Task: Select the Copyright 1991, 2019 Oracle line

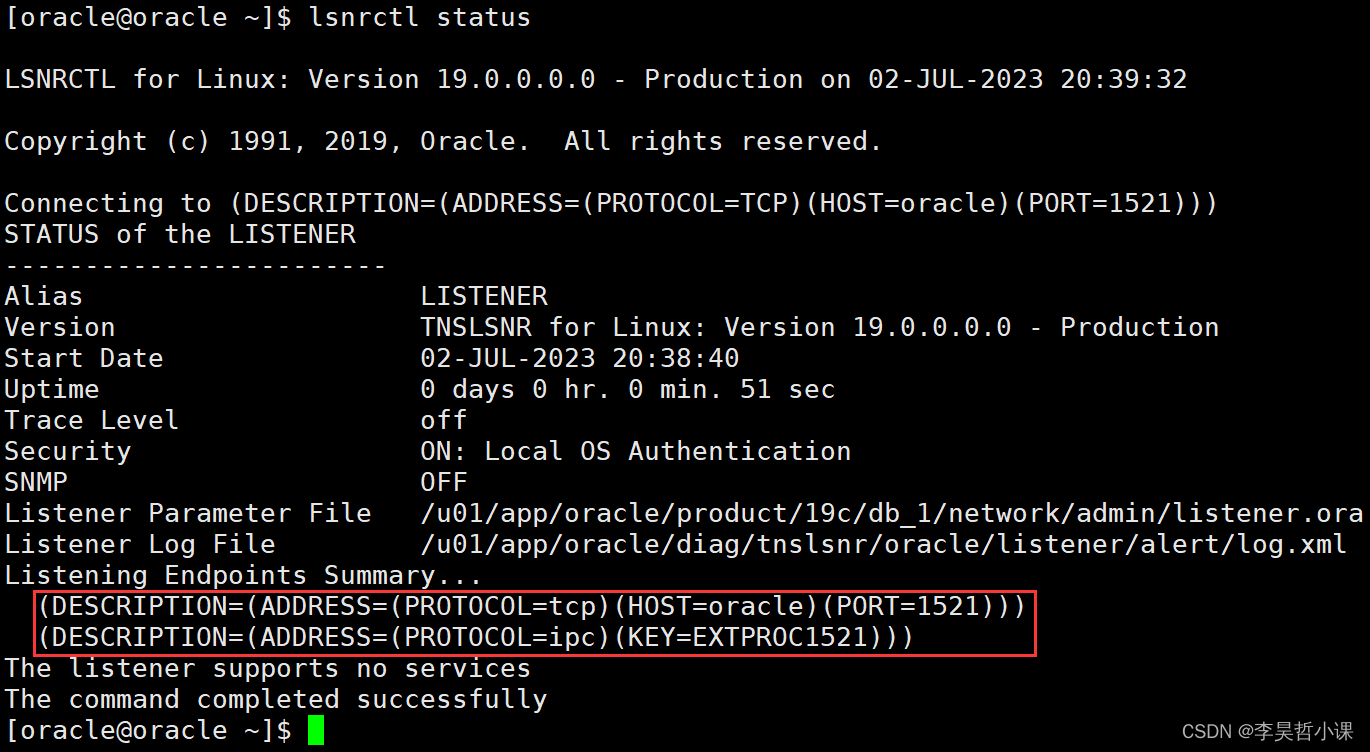Action: pos(443,142)
